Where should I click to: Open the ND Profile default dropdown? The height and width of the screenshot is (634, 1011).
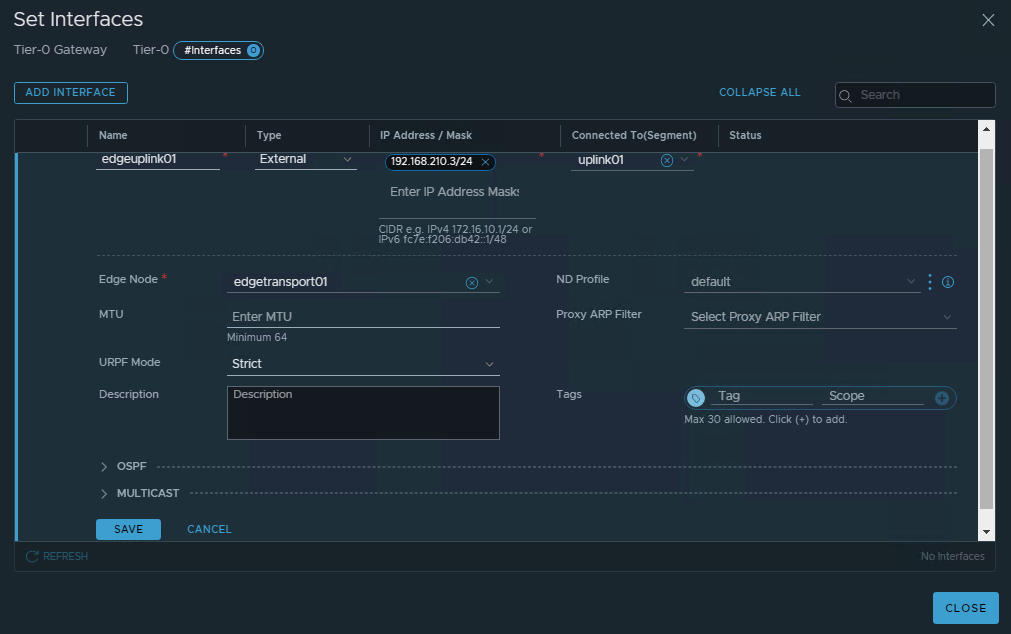click(x=800, y=282)
